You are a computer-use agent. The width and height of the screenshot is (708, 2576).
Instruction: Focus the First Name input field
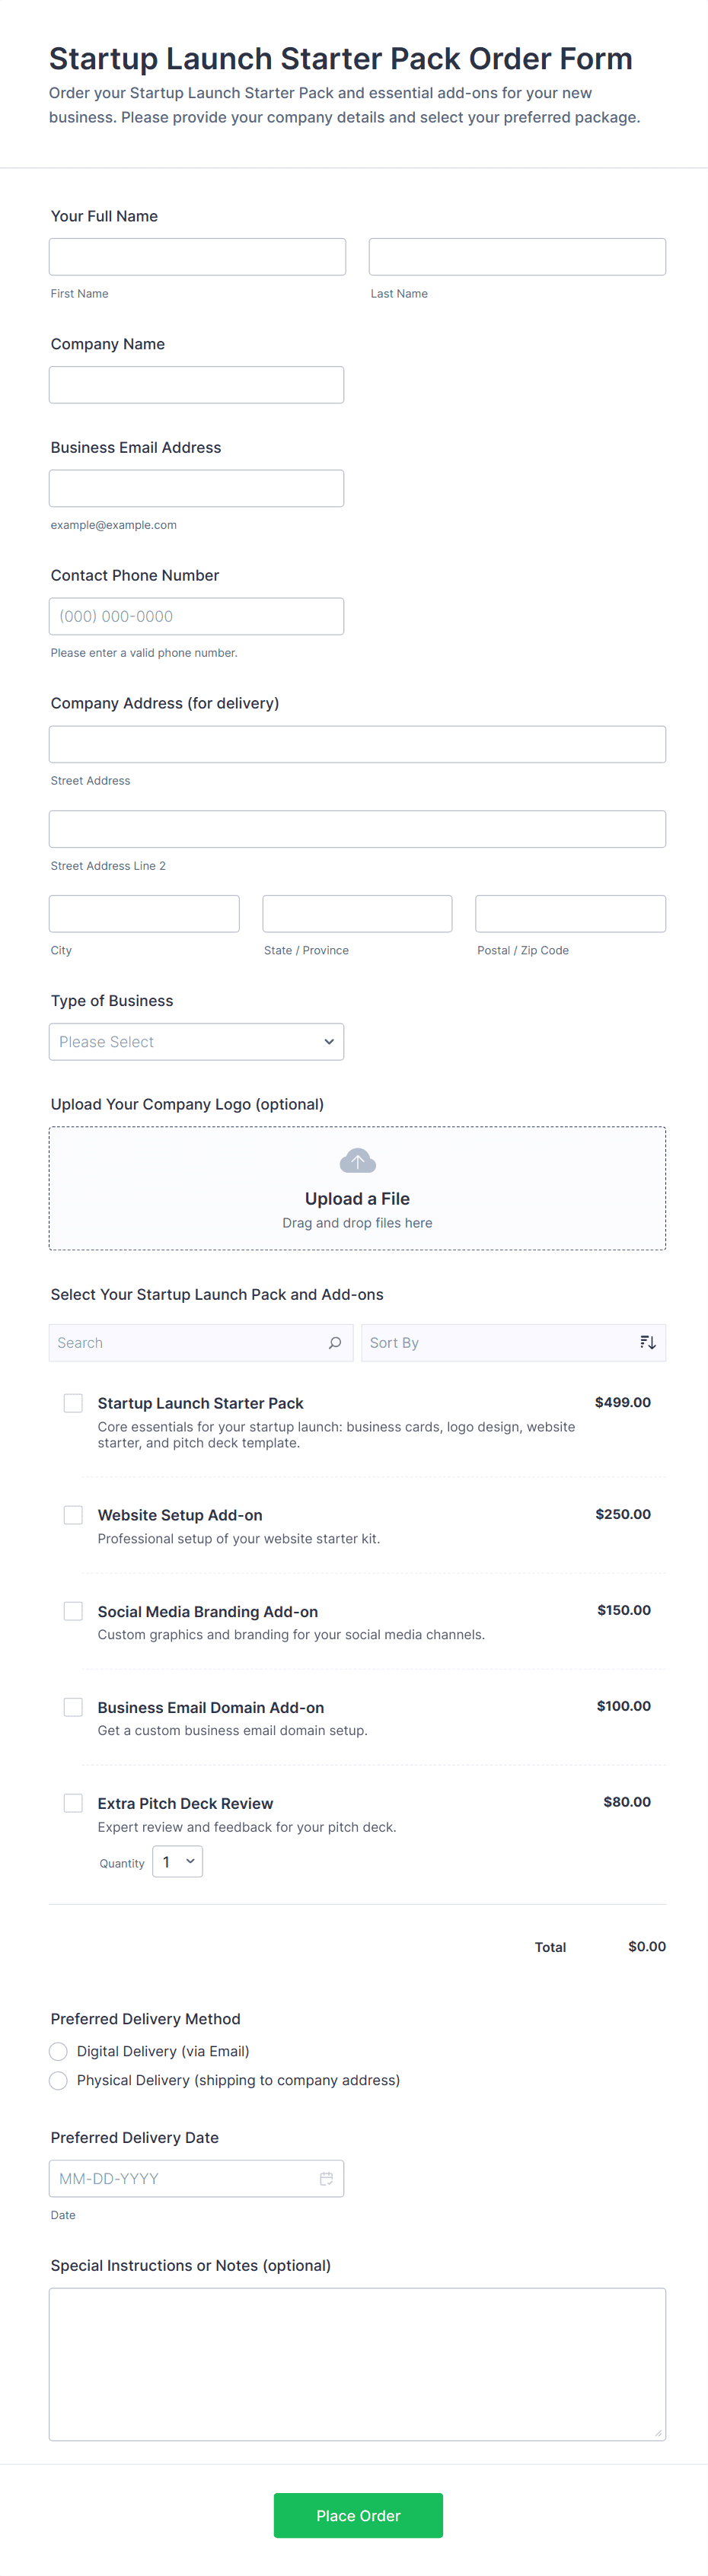[197, 257]
